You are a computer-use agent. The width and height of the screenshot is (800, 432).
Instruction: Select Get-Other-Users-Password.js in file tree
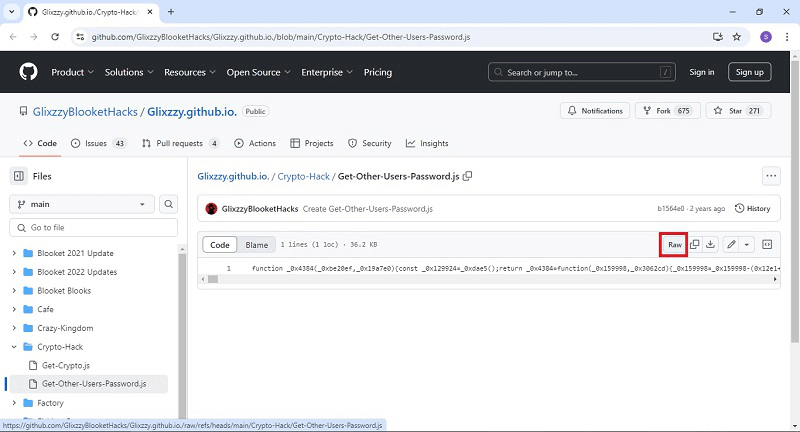[x=89, y=384]
